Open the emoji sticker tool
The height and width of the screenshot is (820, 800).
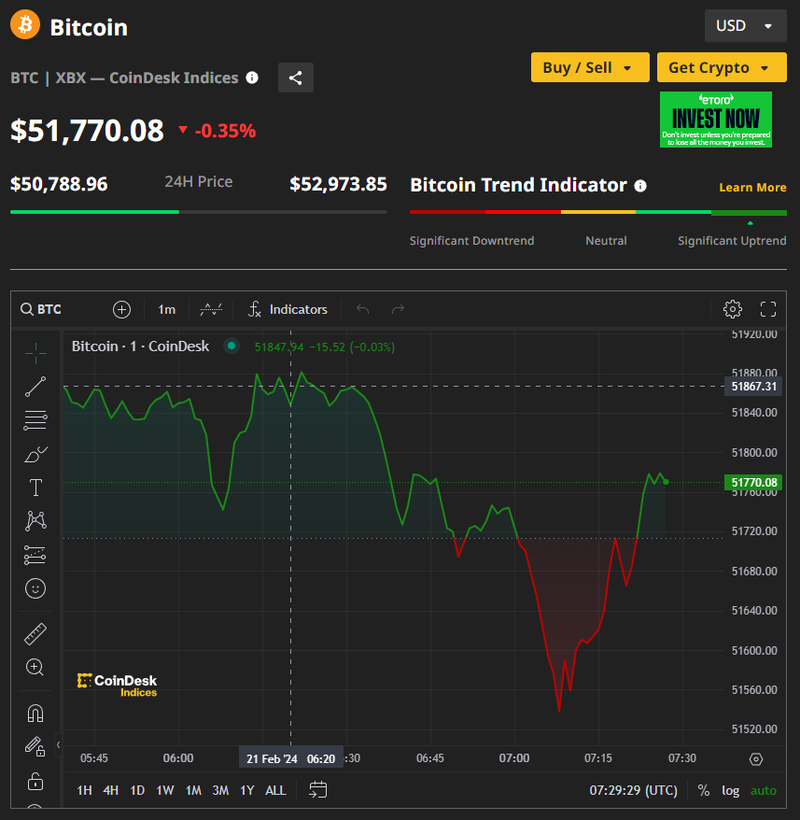click(36, 589)
